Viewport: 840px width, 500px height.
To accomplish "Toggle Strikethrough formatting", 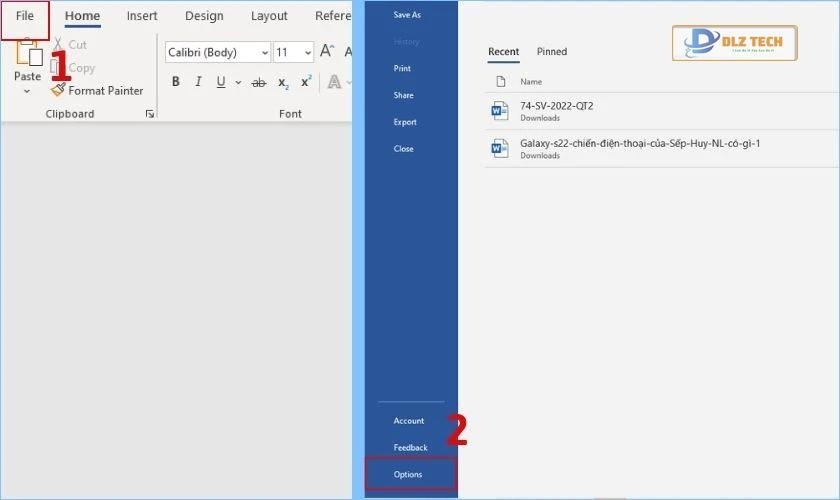I will point(259,83).
